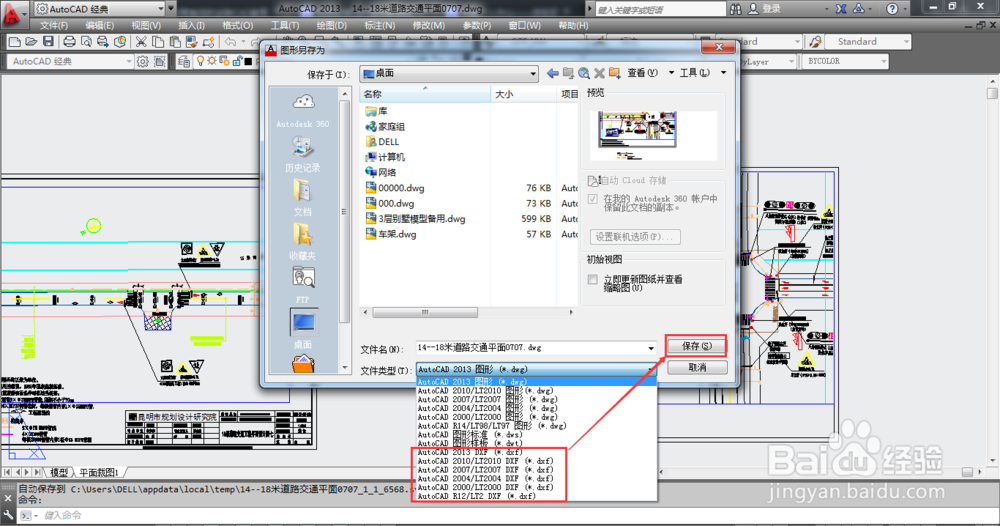Image resolution: width=1000 pixels, height=526 pixels.
Task: Switch to the 平面截图1 layout tab
Action: click(99, 472)
